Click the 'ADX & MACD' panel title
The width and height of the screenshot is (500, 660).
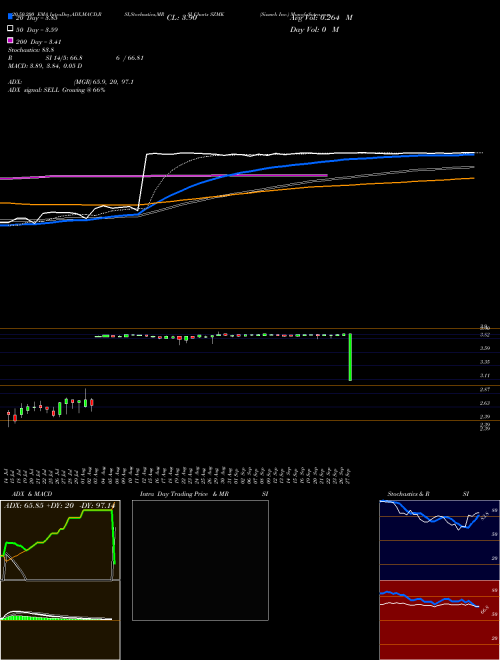click(32, 494)
